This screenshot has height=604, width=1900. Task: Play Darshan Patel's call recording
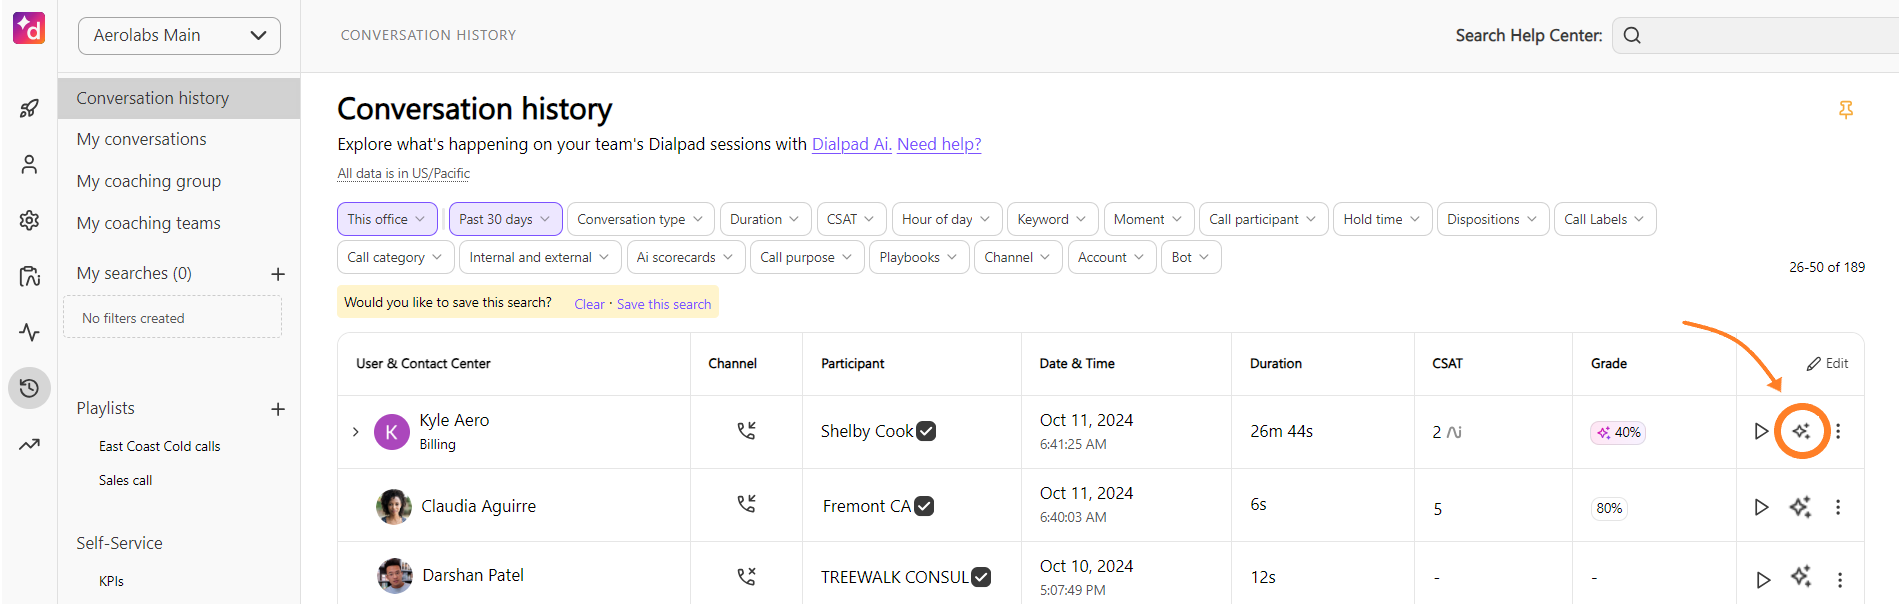(x=1763, y=579)
